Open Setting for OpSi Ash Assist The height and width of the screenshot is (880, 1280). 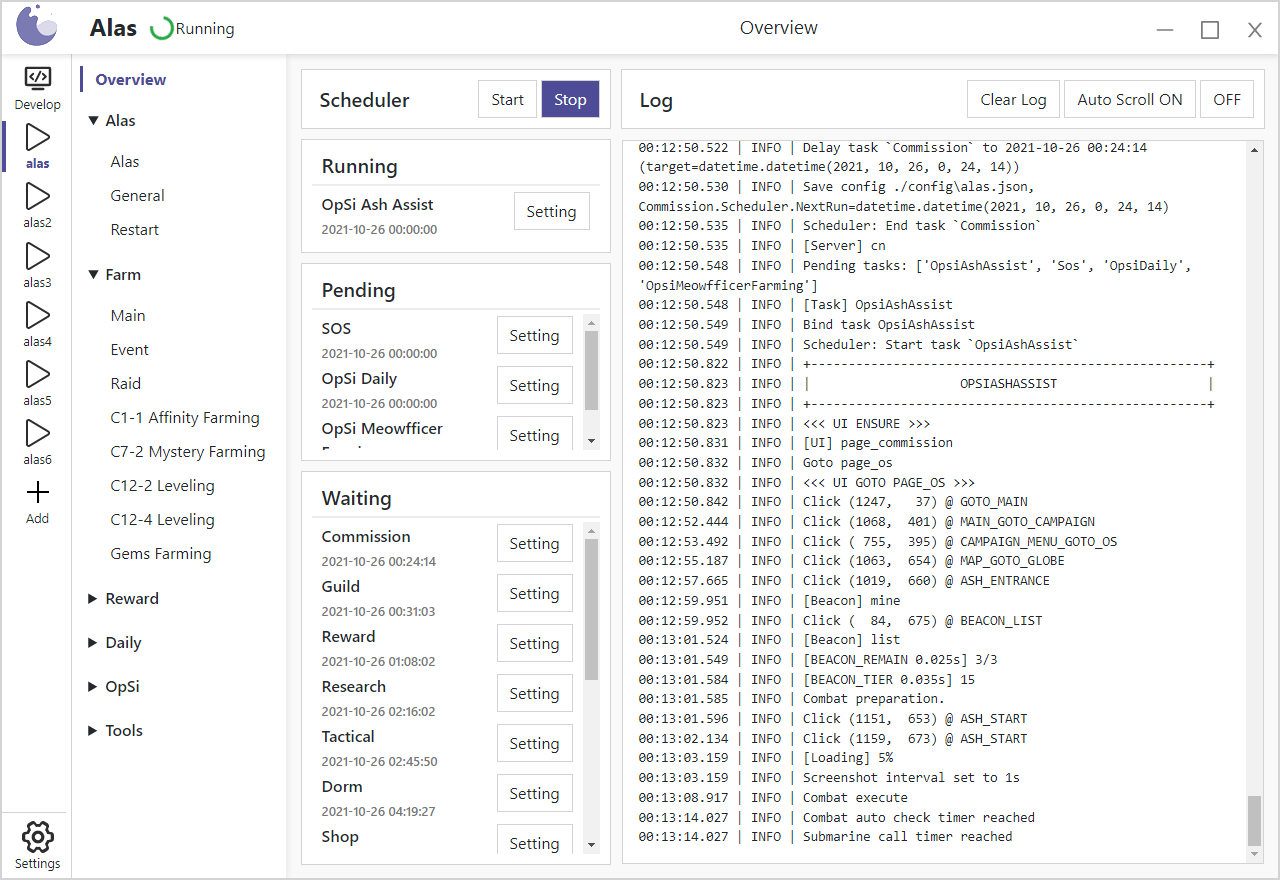pyautogui.click(x=551, y=212)
